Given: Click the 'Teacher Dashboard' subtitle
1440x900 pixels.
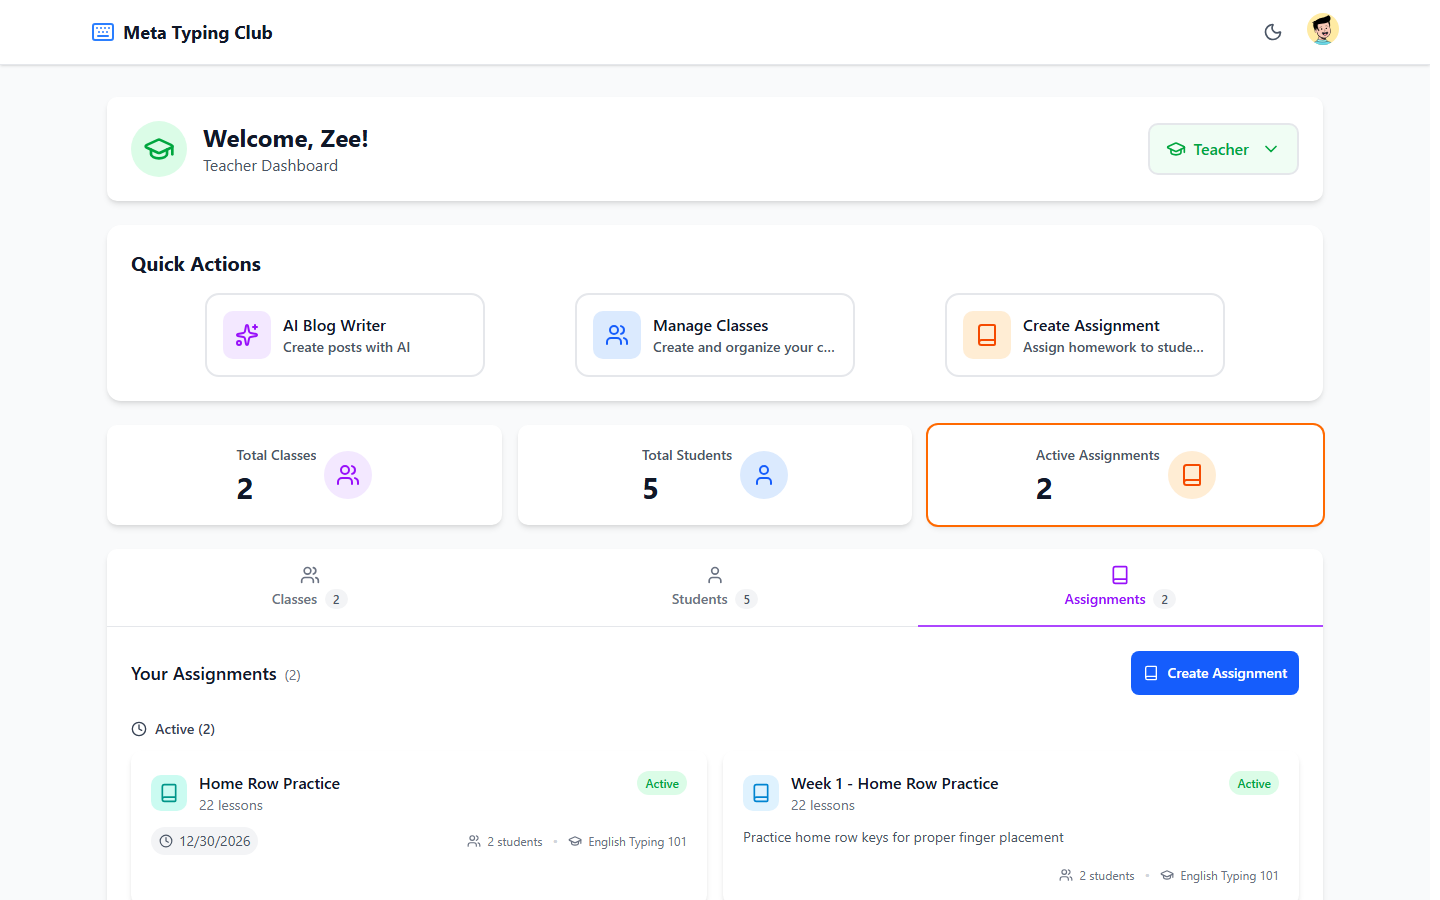Looking at the screenshot, I should pos(270,166).
